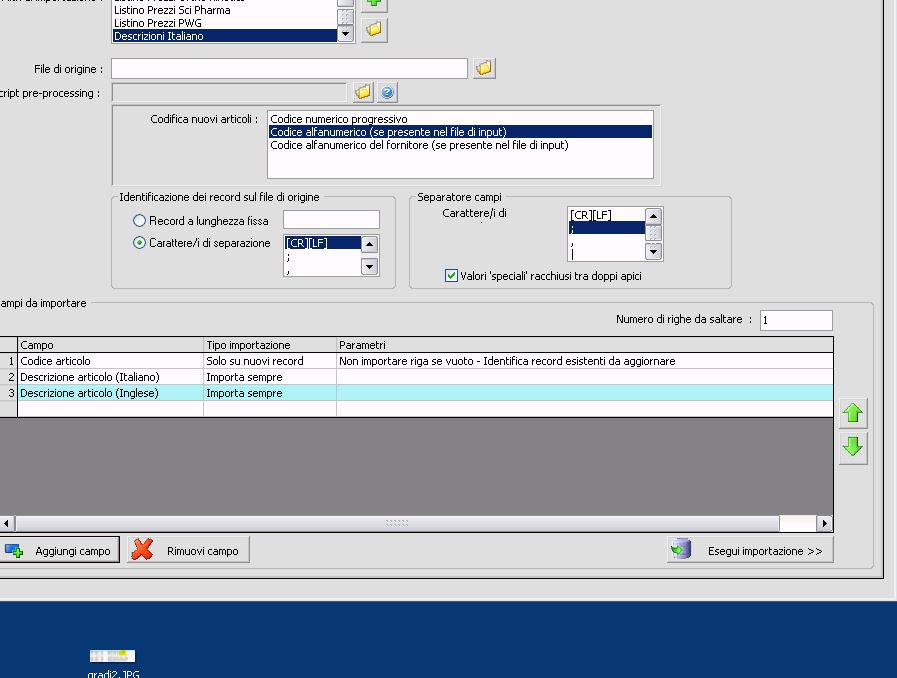Open help icon beside script pre-processing
Viewport: 897px width, 678px height.
tap(387, 92)
